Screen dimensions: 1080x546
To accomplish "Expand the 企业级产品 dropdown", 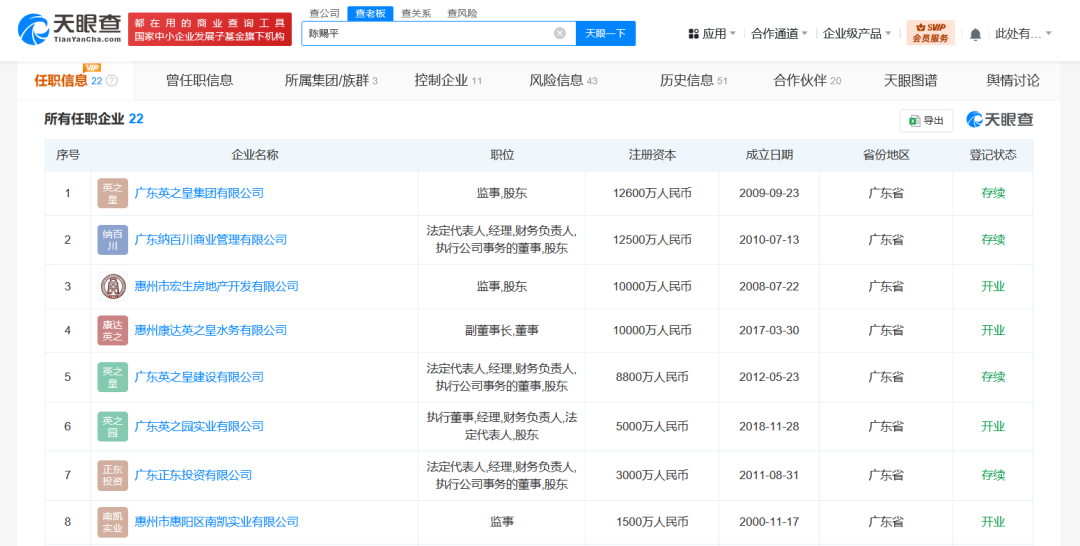I will pos(856,34).
